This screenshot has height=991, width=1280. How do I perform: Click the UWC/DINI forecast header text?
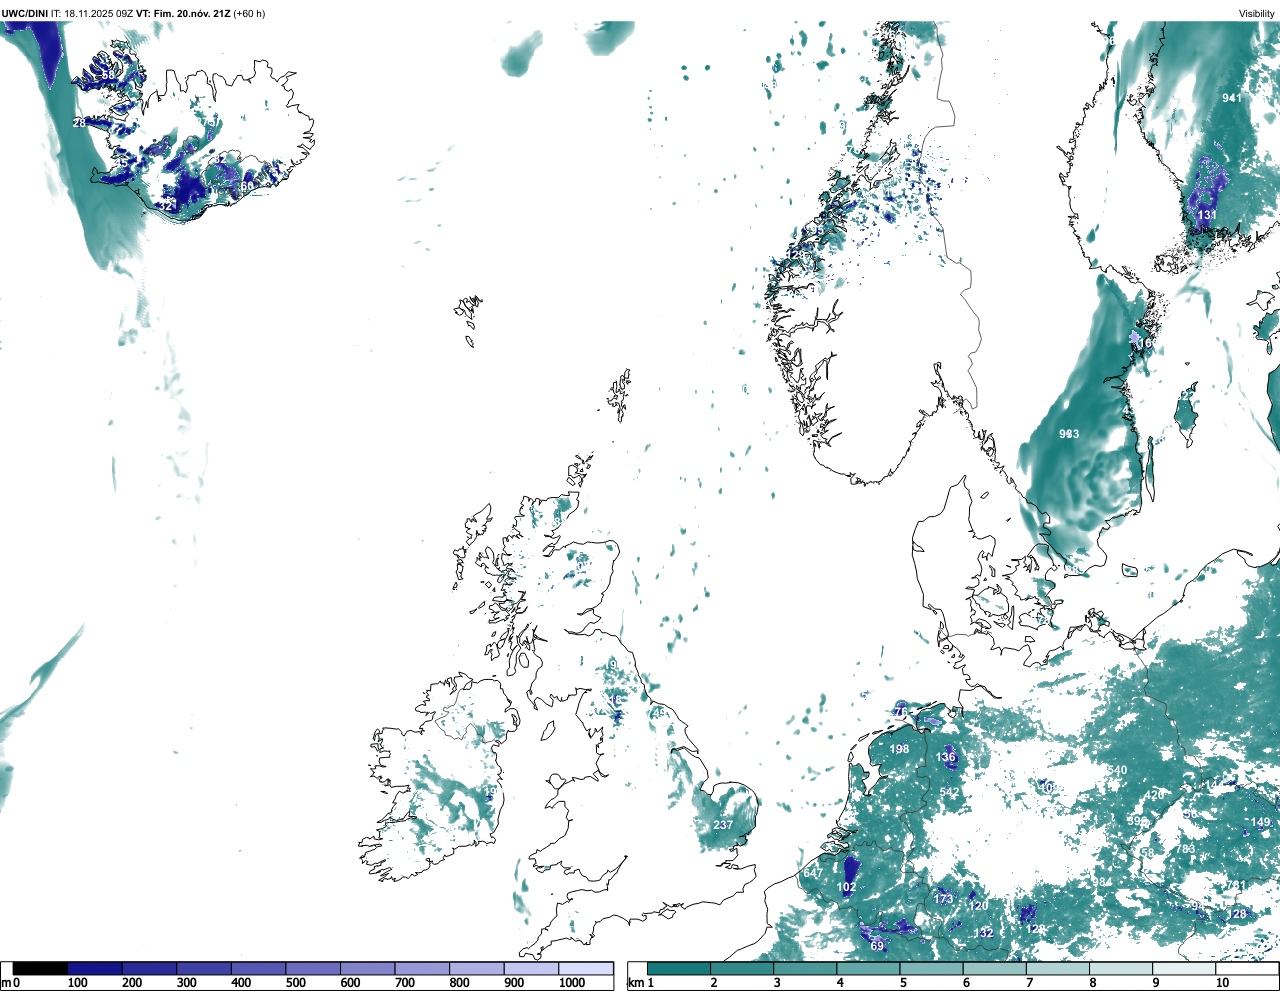tap(134, 13)
